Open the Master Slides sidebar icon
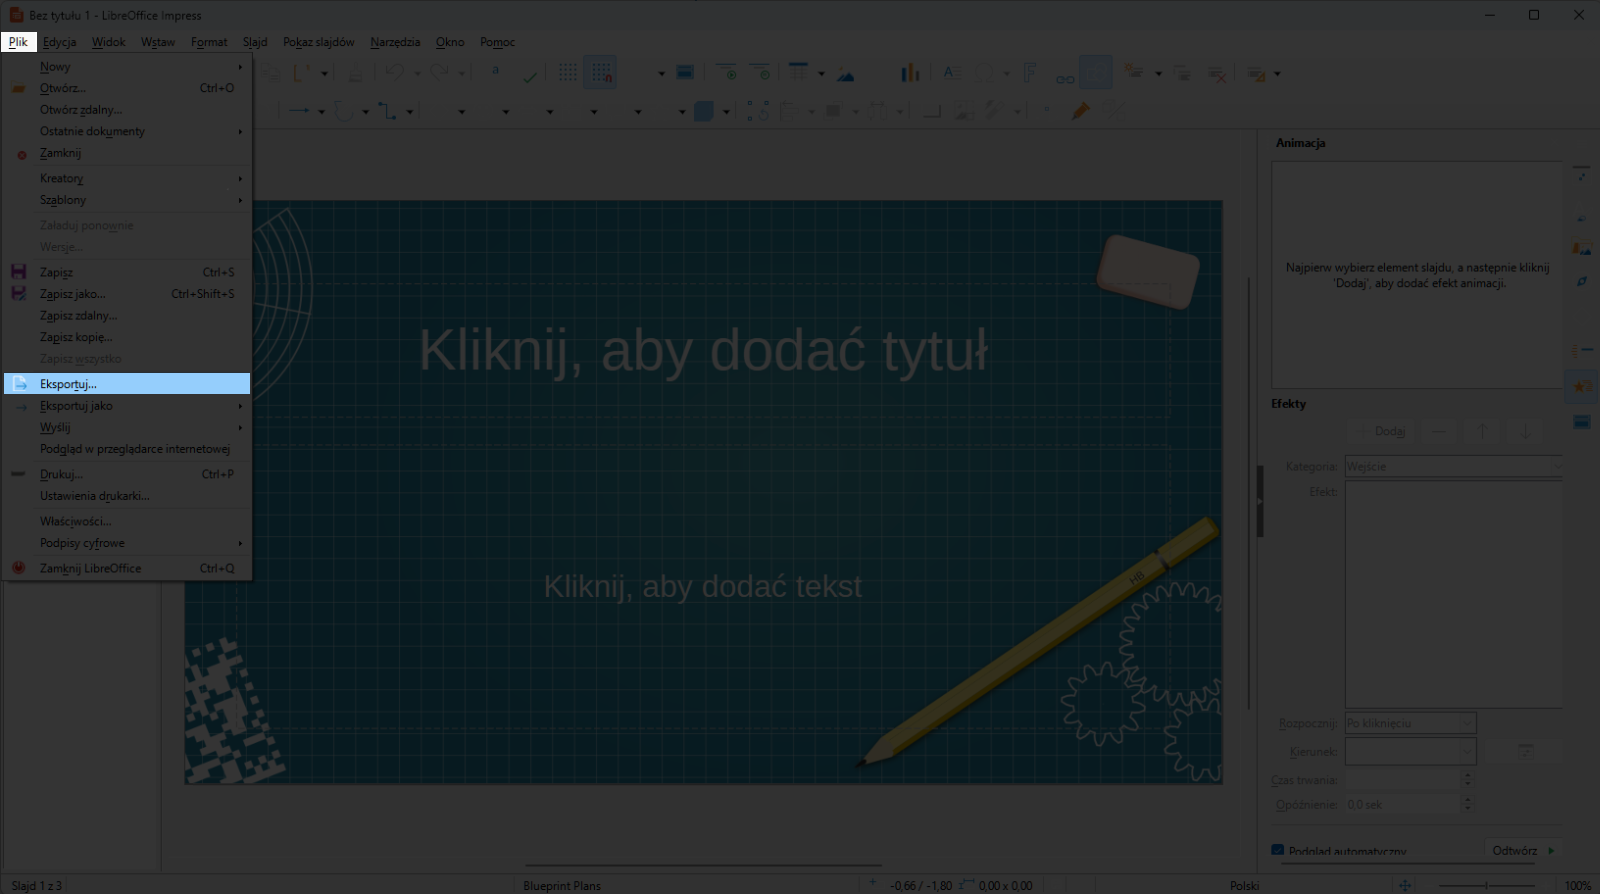Screen dimensions: 1600x894 1582,422
